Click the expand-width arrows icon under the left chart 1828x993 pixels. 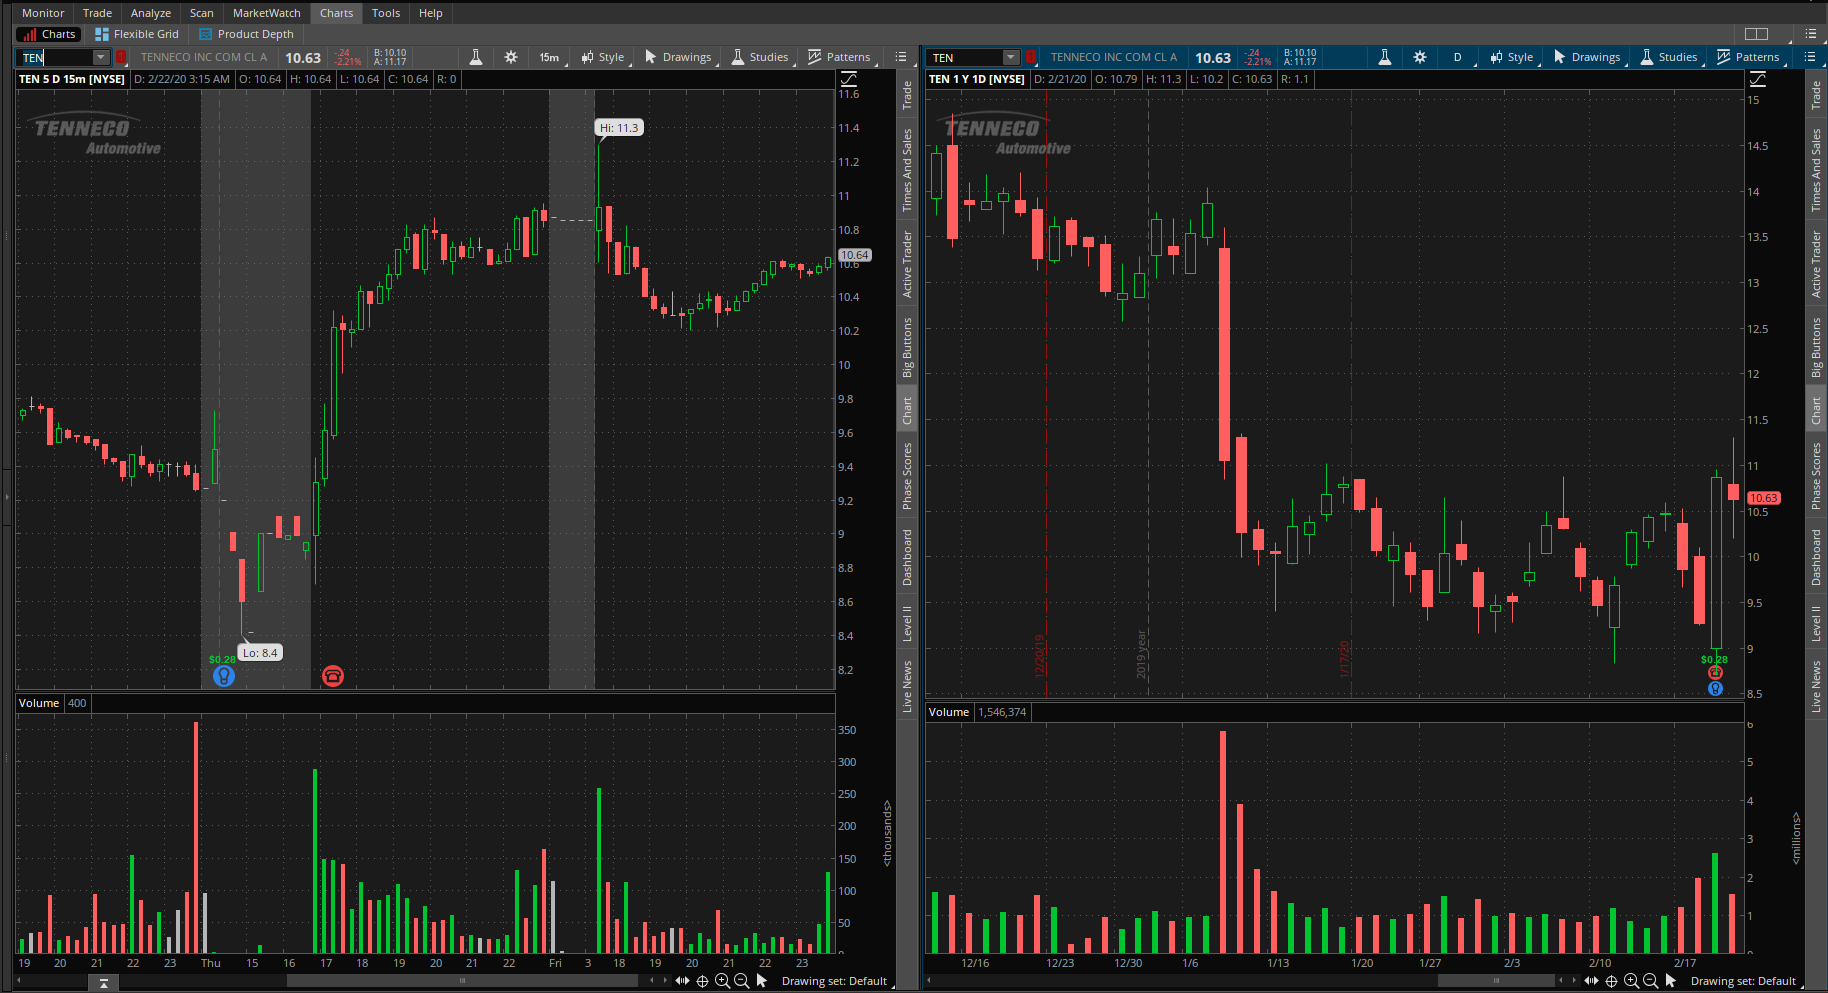[x=682, y=981]
